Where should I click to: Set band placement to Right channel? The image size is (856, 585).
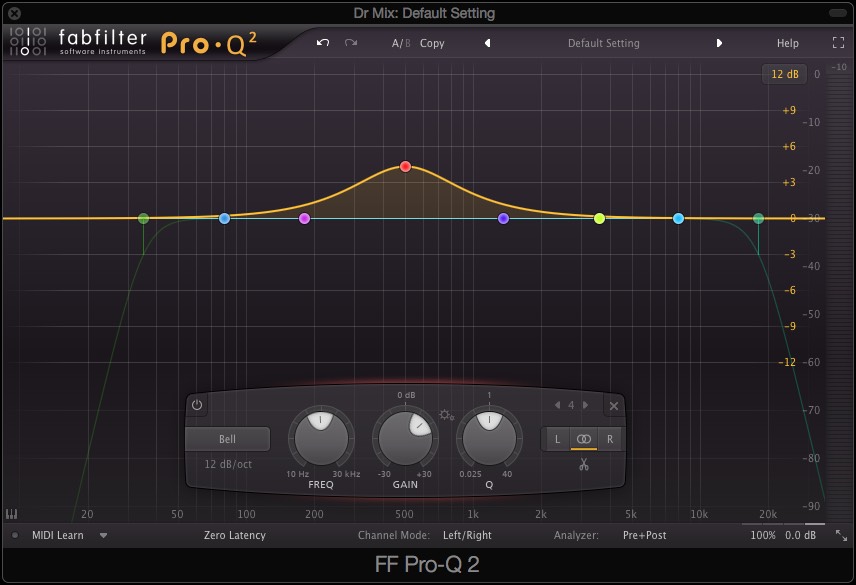click(610, 439)
